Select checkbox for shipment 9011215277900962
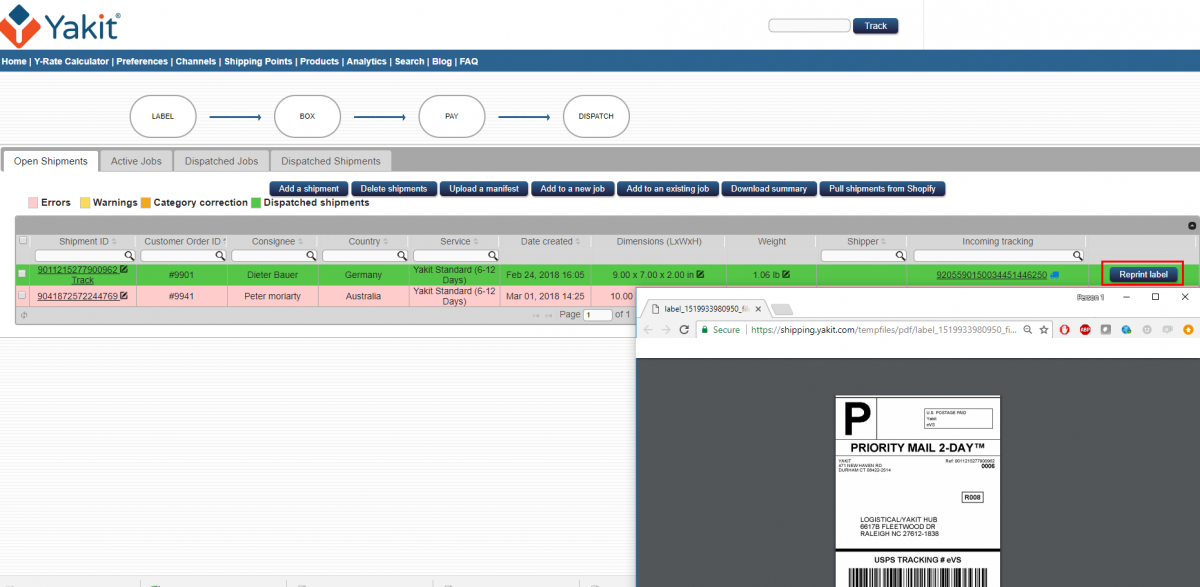This screenshot has width=1200, height=587. coord(23,274)
